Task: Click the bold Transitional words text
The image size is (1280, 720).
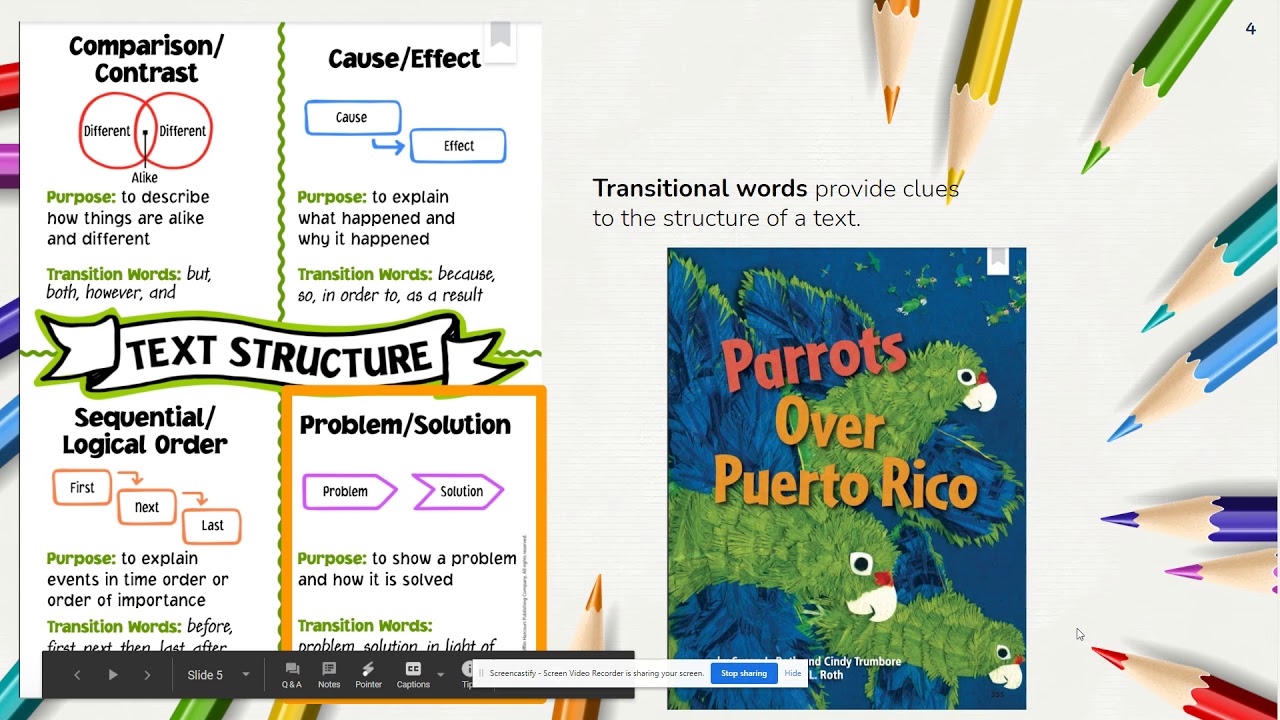Action: tap(700, 188)
